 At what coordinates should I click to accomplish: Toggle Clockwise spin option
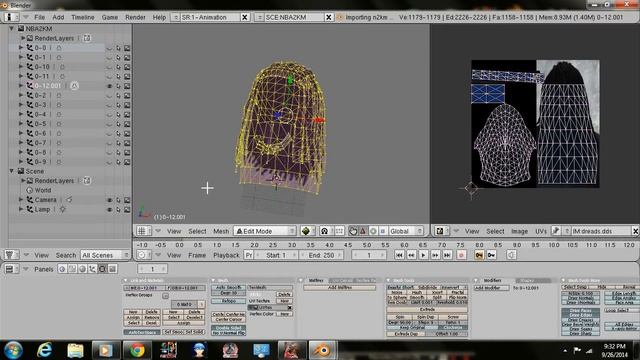[453, 327]
